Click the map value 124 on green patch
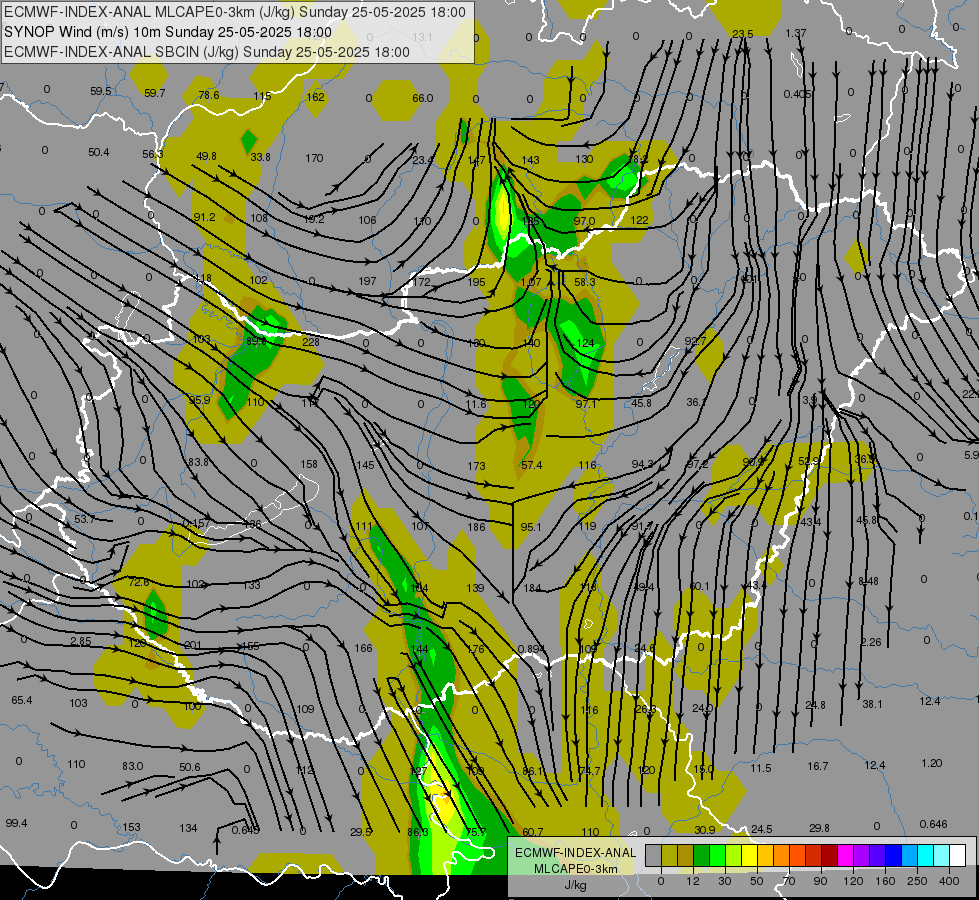The image size is (979, 900). [586, 343]
